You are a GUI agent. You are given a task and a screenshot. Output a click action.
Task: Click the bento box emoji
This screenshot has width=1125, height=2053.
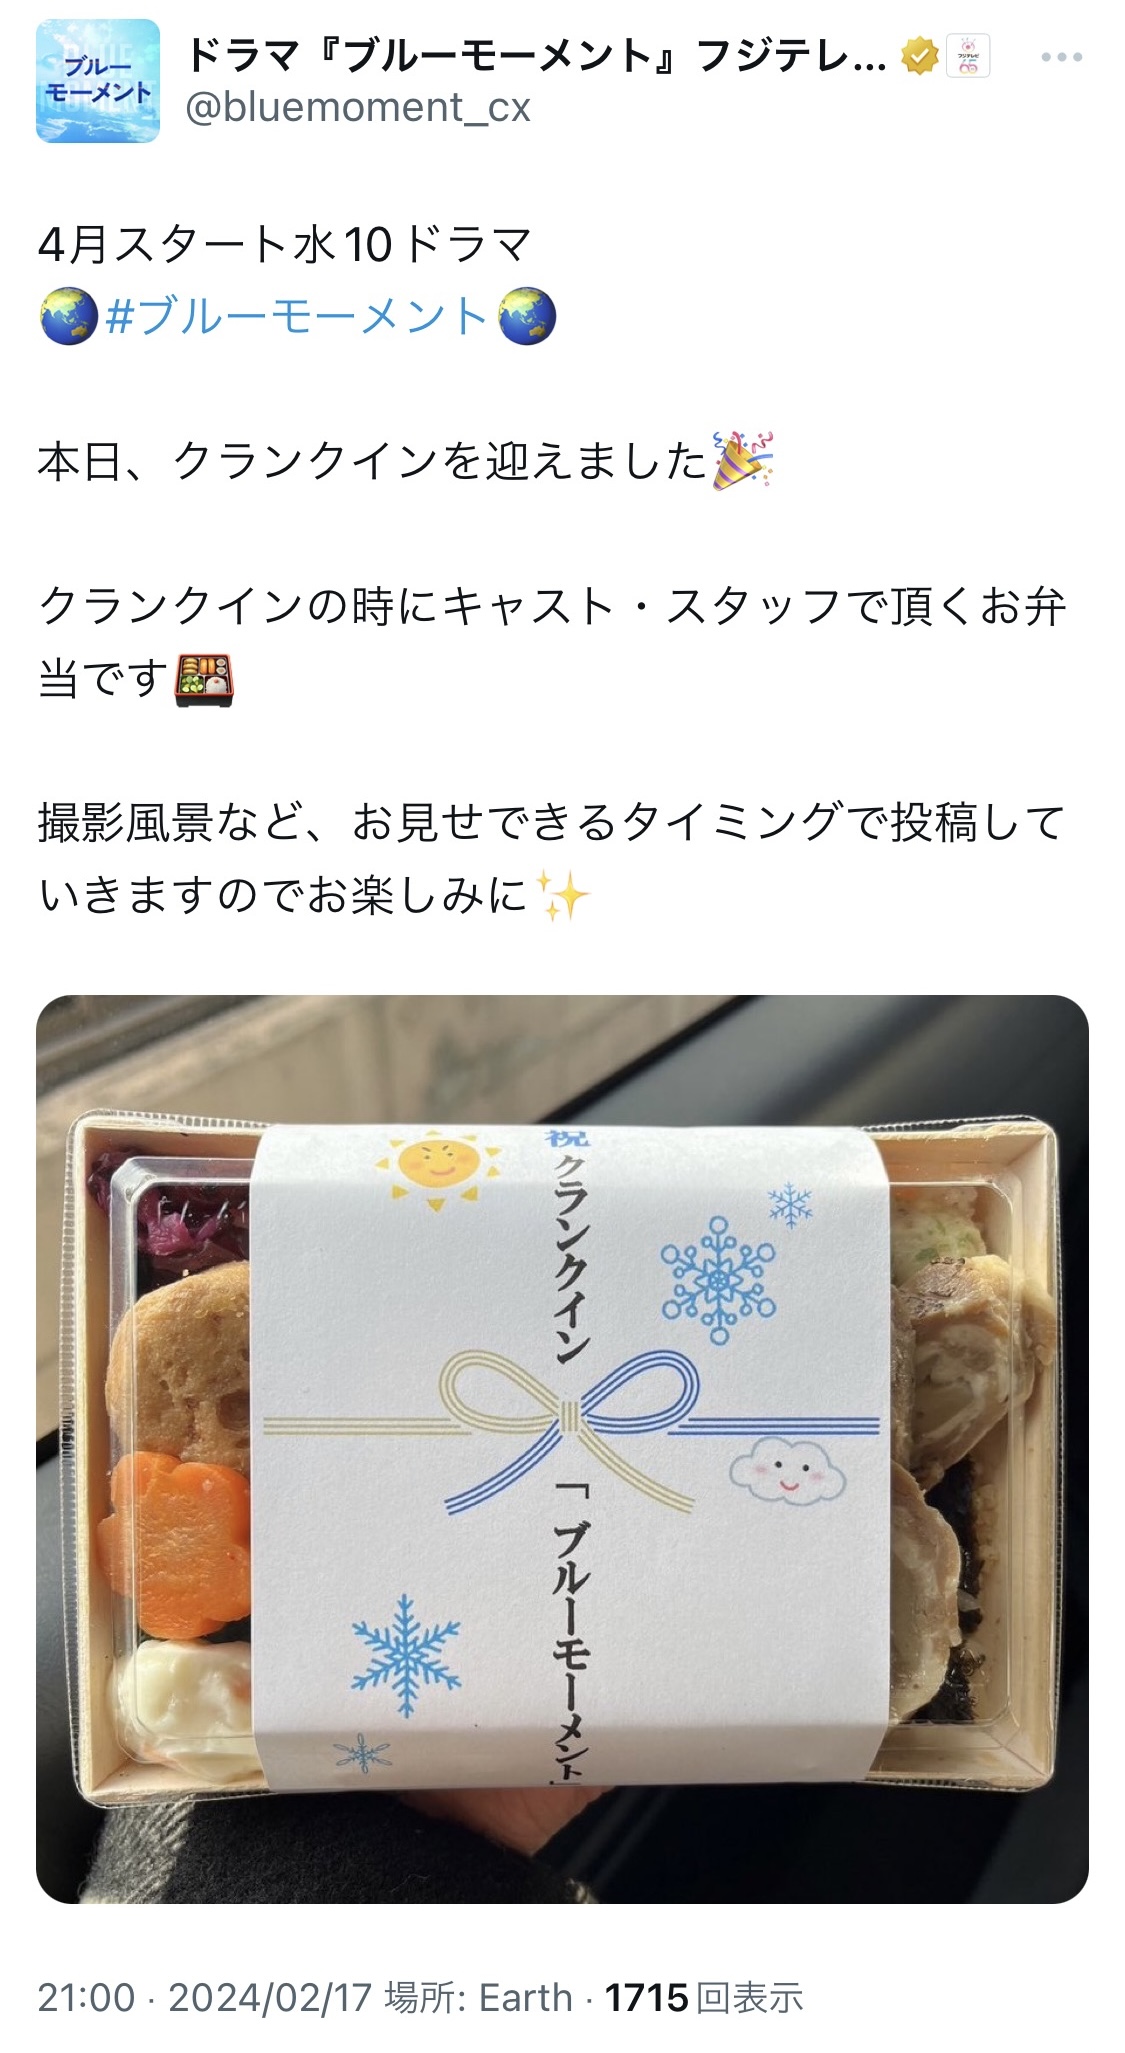(x=204, y=681)
